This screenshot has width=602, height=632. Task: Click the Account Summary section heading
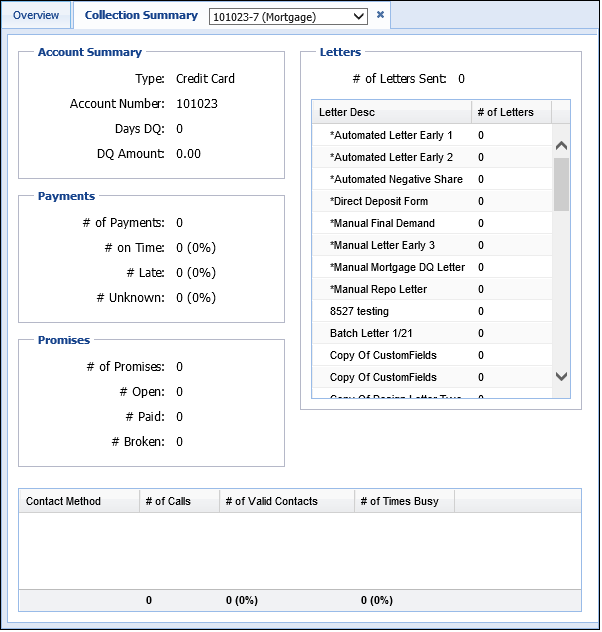[90, 52]
